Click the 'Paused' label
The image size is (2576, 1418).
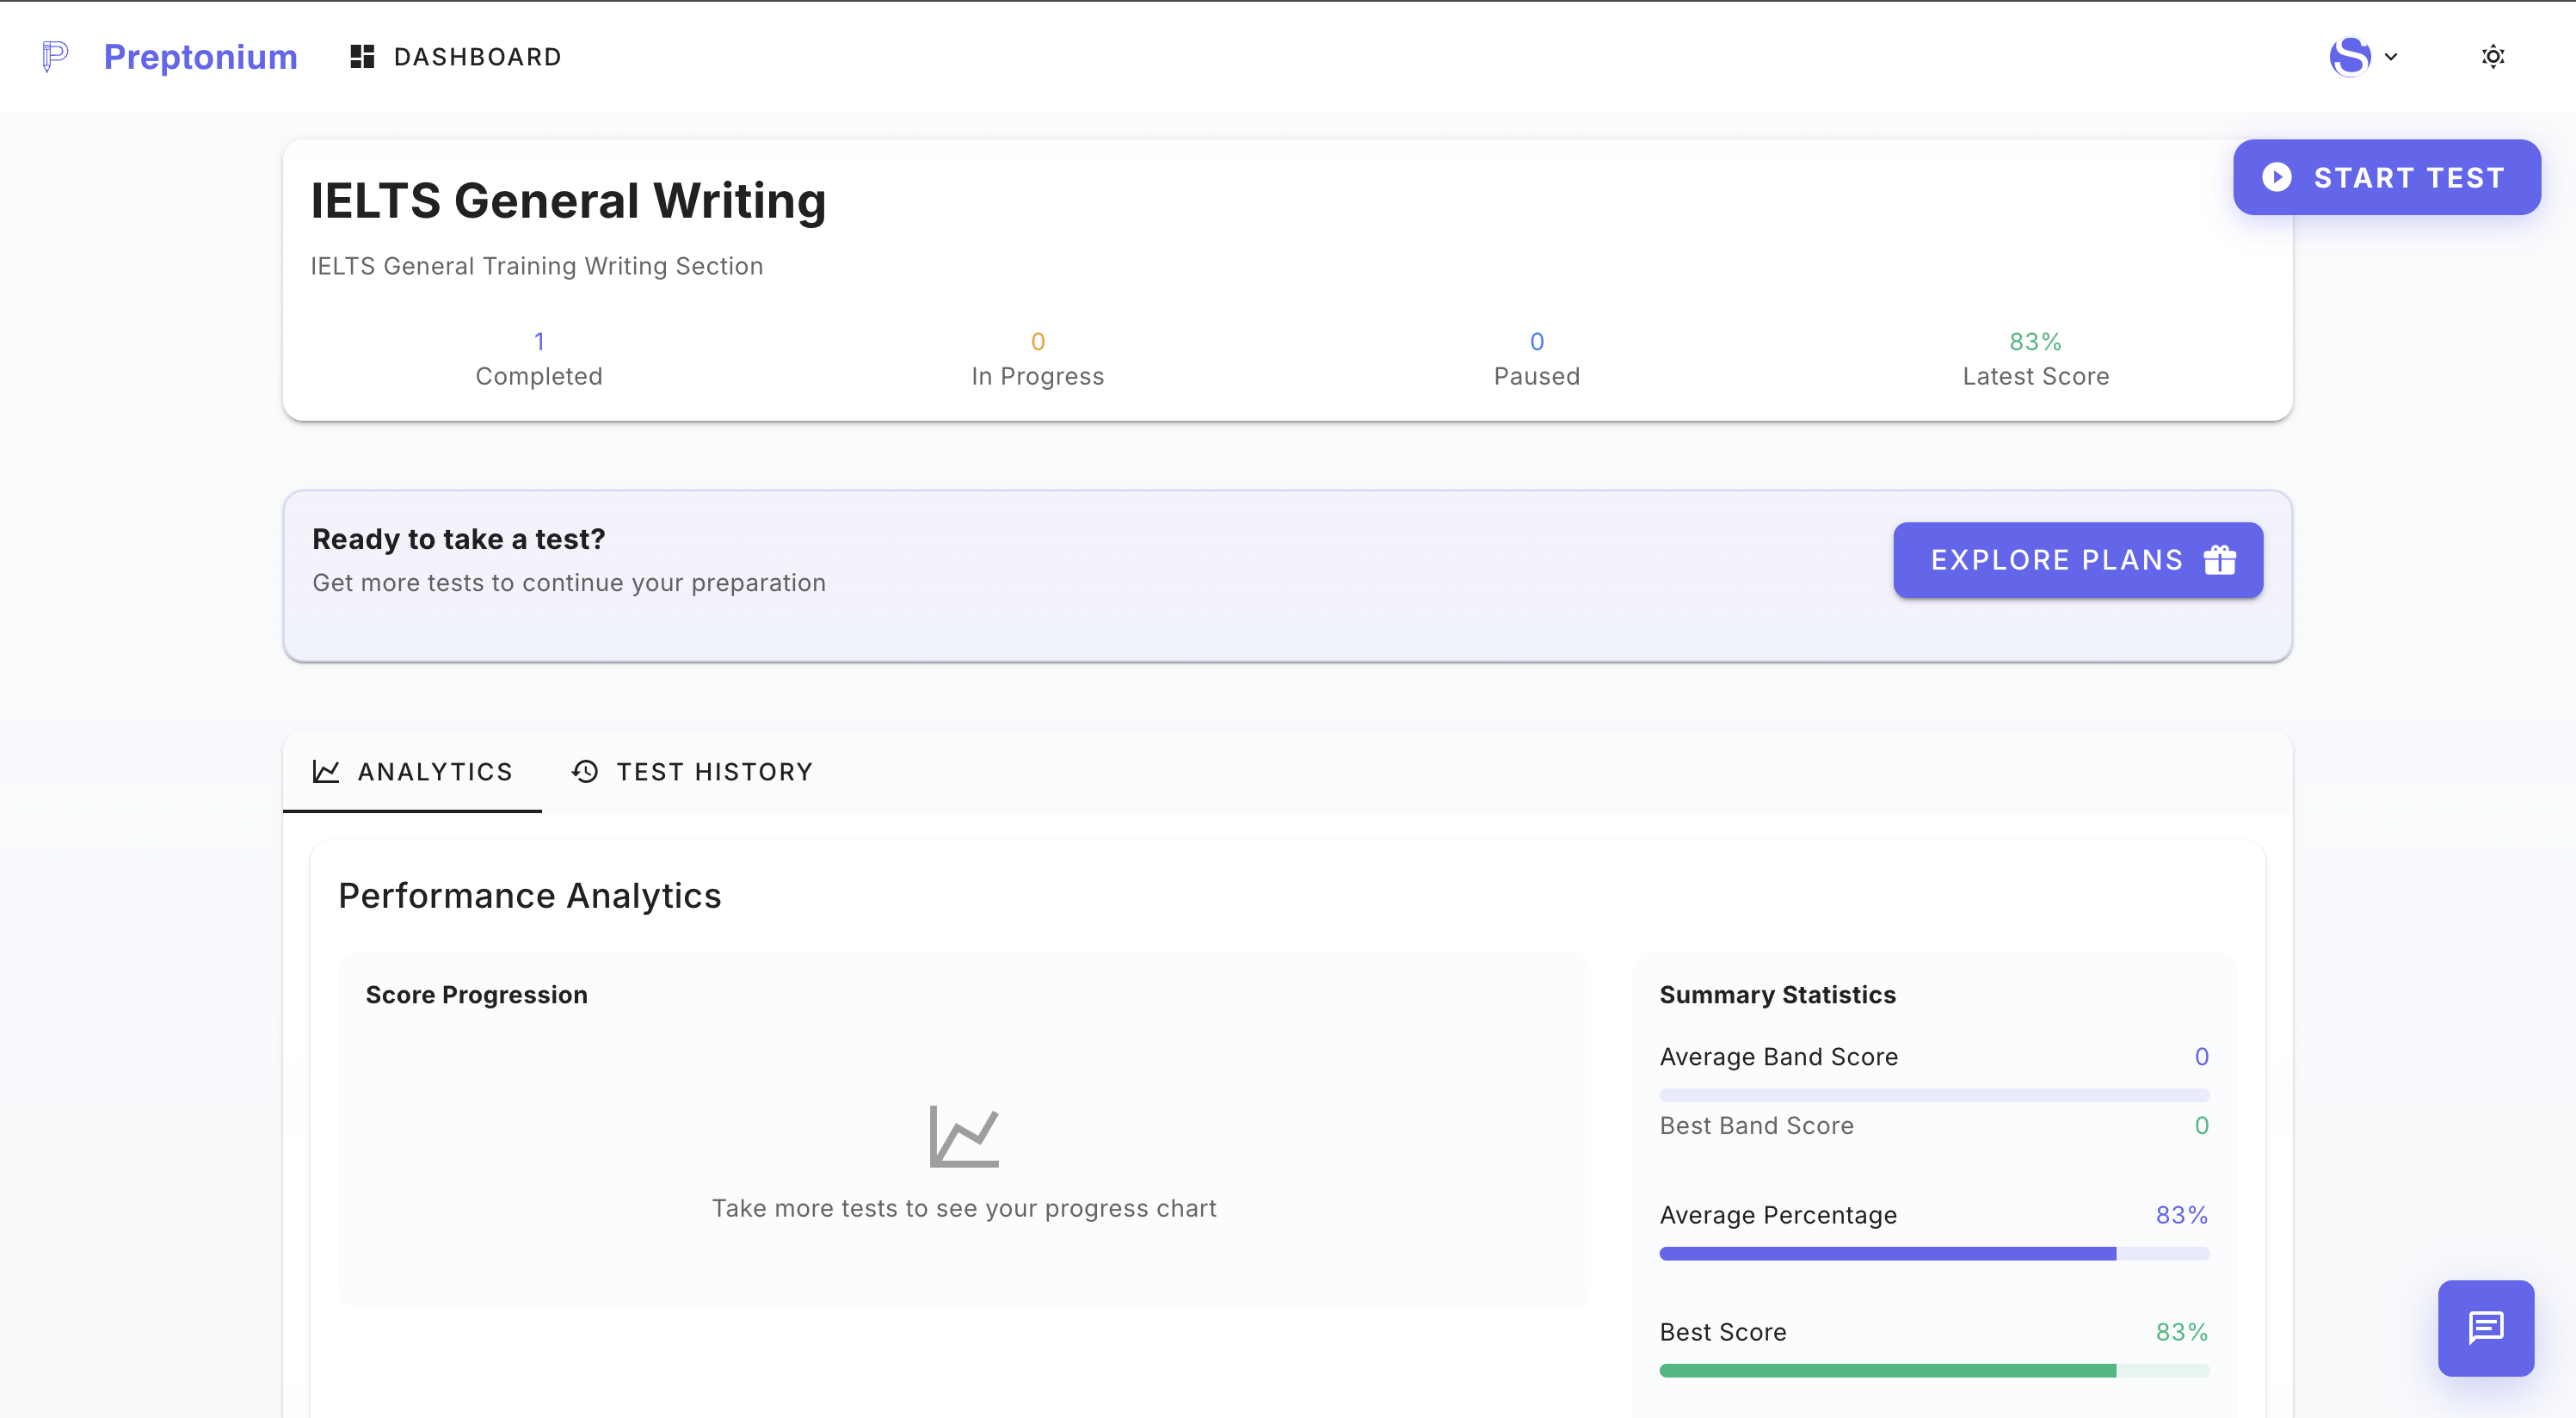1537,376
